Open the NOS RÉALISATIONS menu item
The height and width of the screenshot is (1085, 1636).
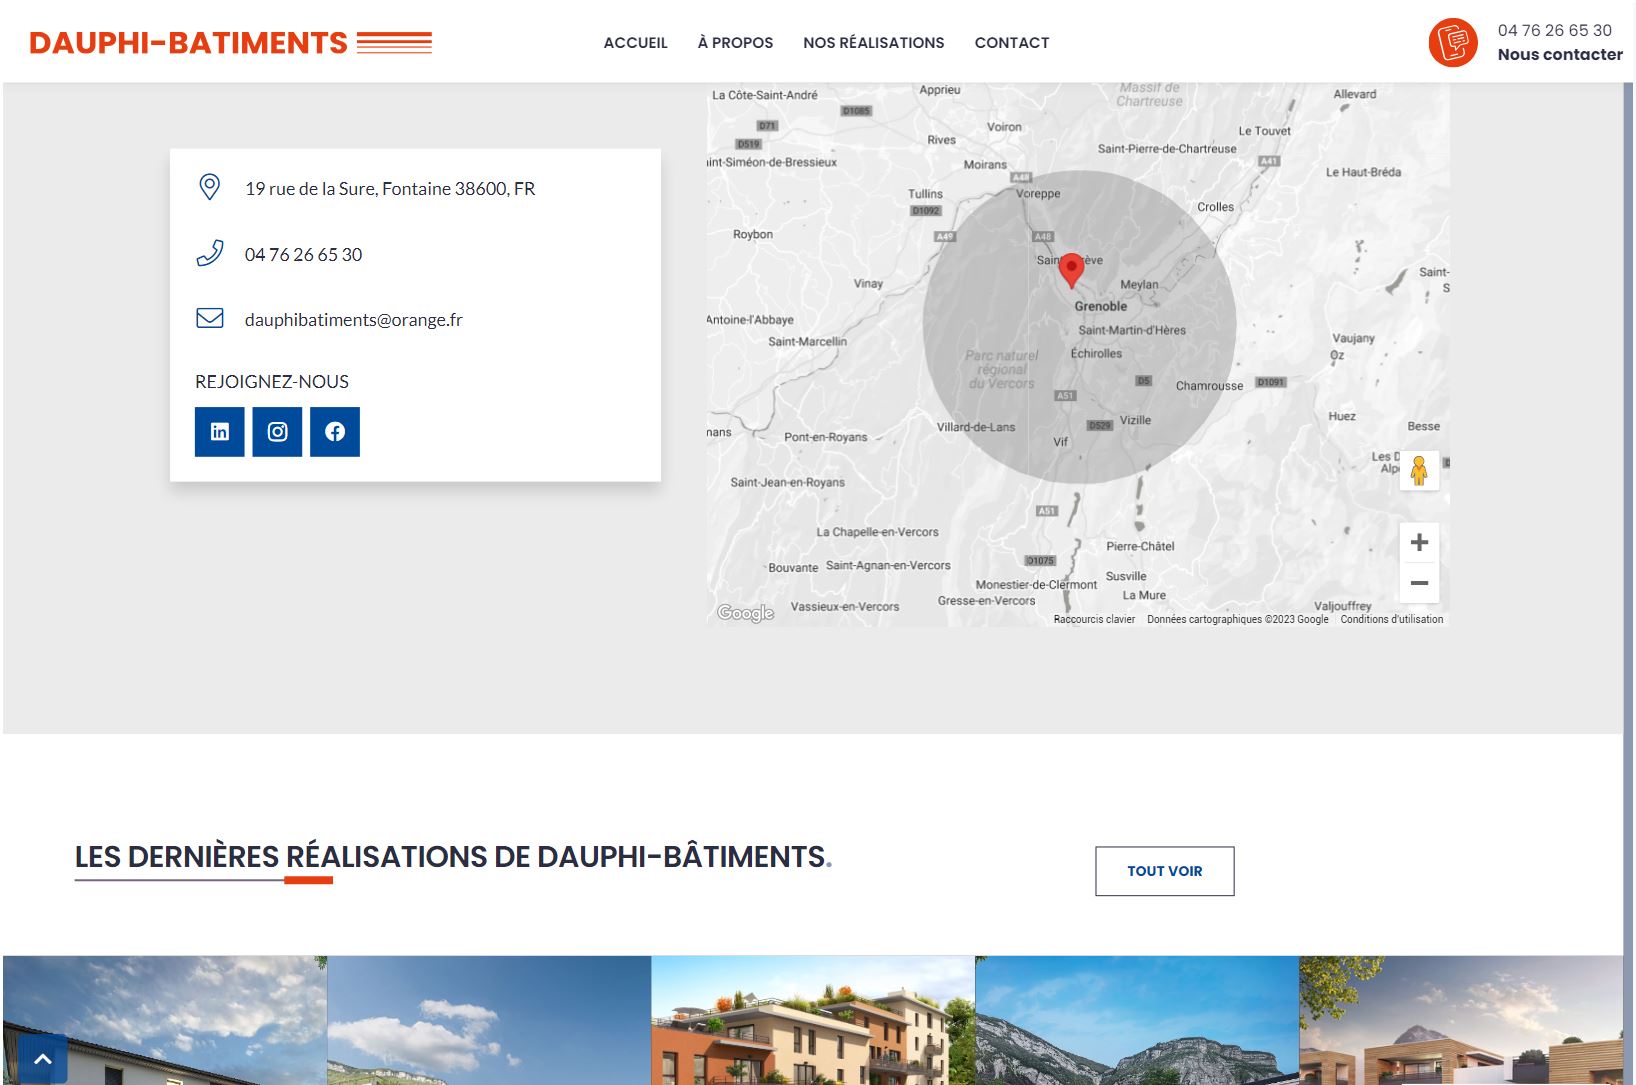tap(873, 43)
